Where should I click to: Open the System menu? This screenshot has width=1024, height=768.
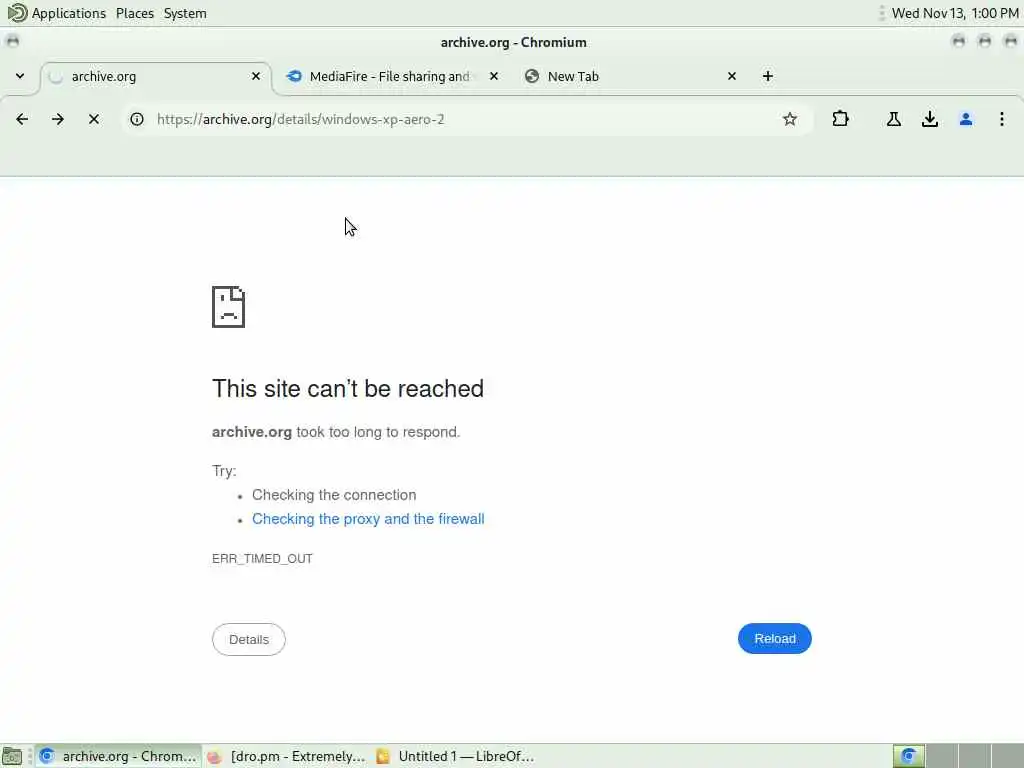185,13
